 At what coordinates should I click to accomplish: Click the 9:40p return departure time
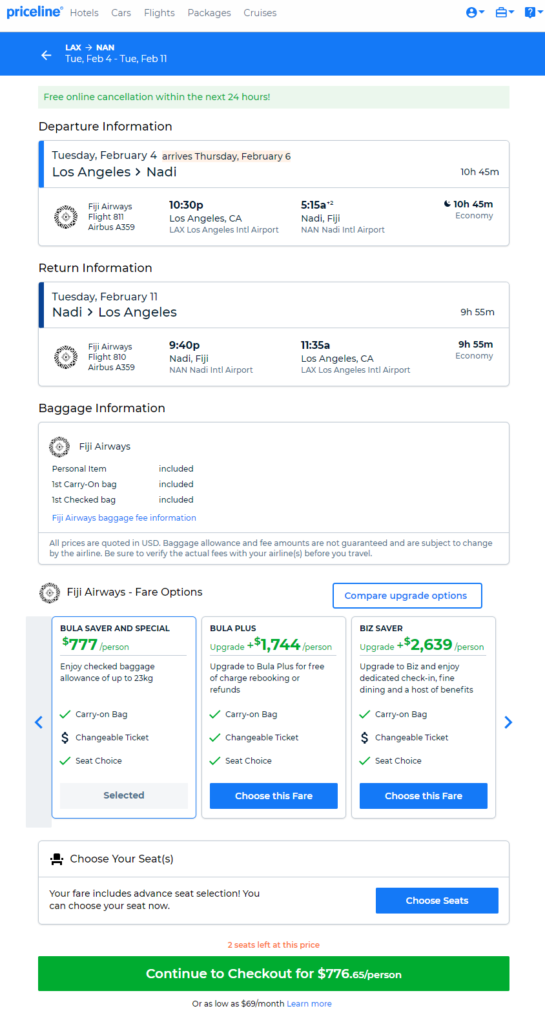click(184, 345)
